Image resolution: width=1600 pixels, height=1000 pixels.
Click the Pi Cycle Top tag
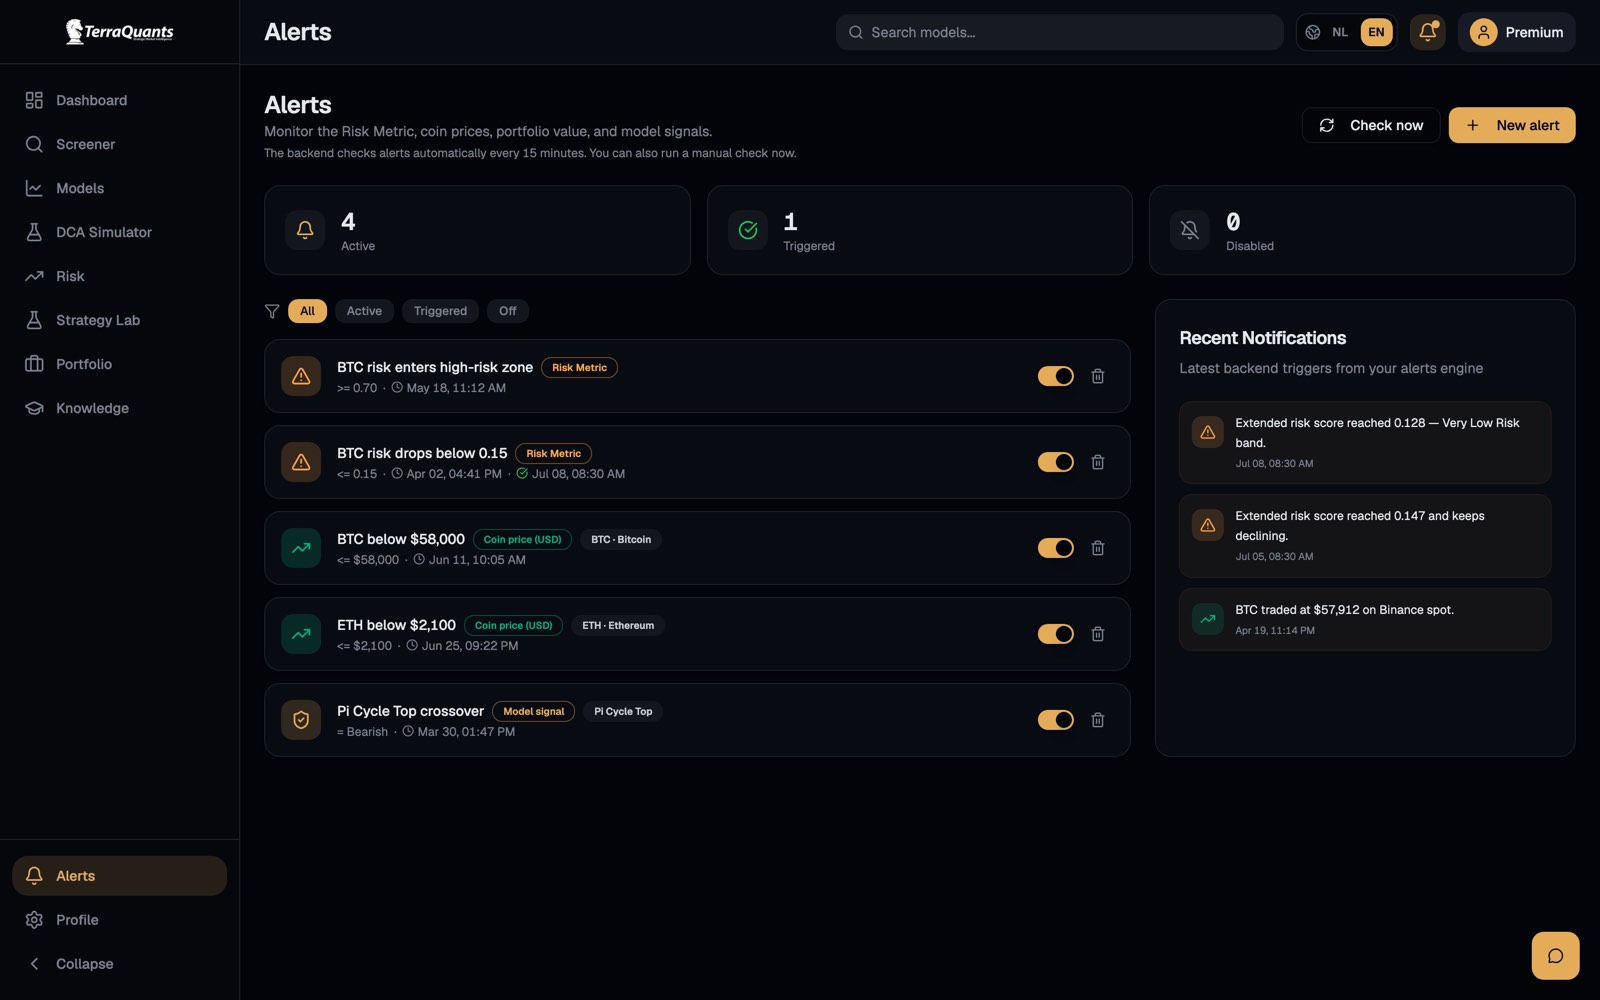623,711
